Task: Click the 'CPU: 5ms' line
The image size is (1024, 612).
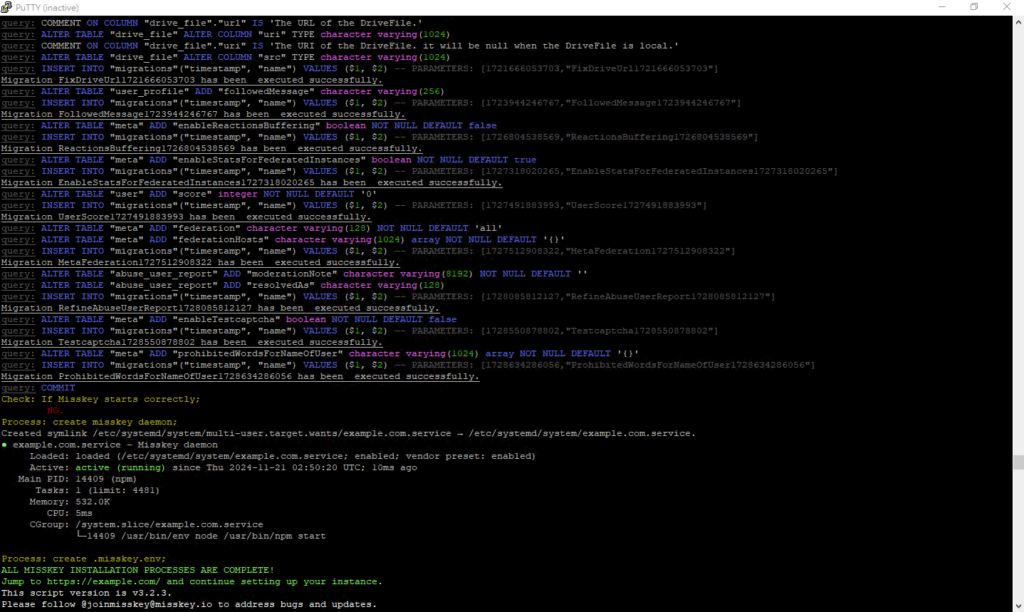Action: (69, 513)
